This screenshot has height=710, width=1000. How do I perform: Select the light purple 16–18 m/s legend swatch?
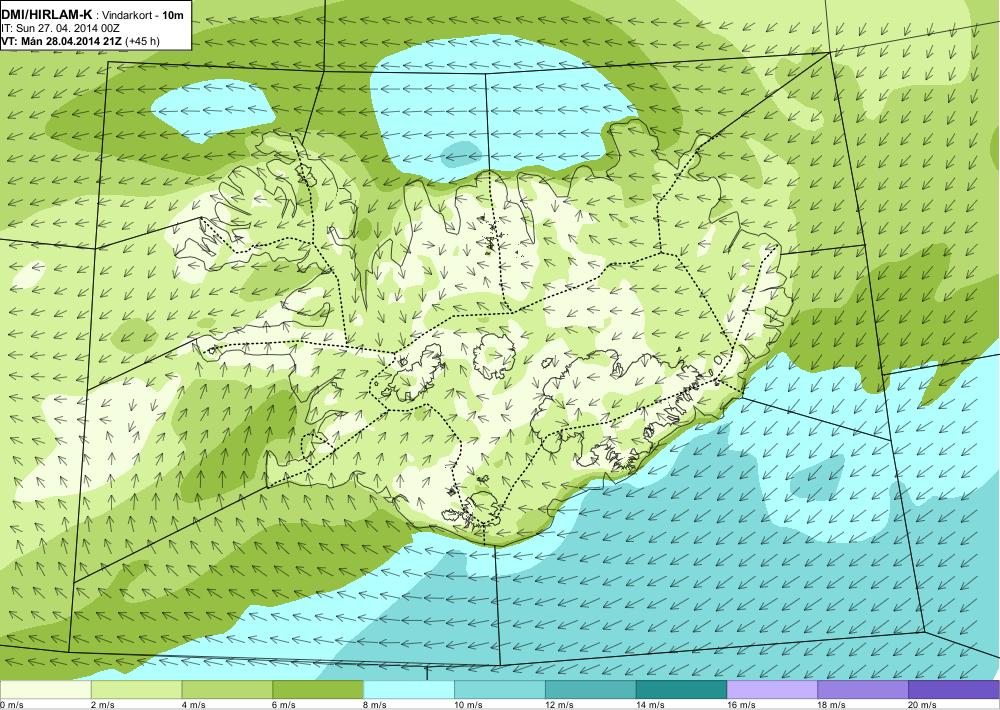click(772, 690)
